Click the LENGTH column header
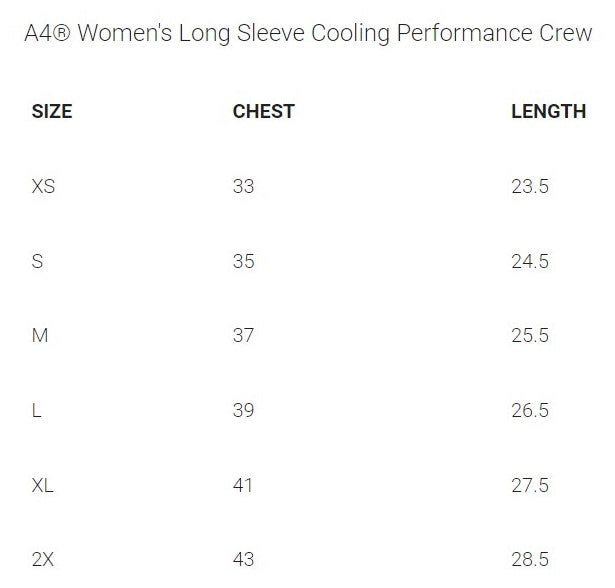615x588 pixels. (548, 111)
